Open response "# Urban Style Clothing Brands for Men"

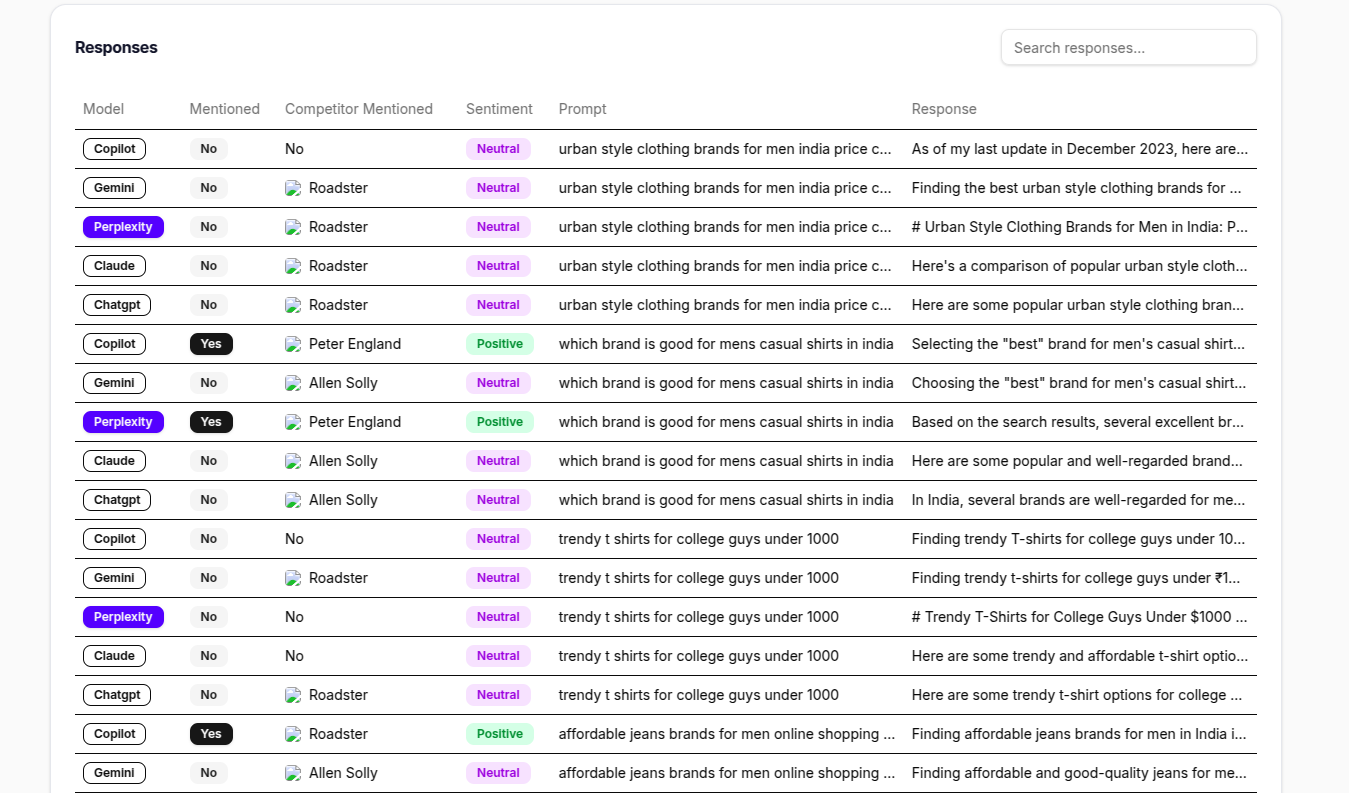1080,227
